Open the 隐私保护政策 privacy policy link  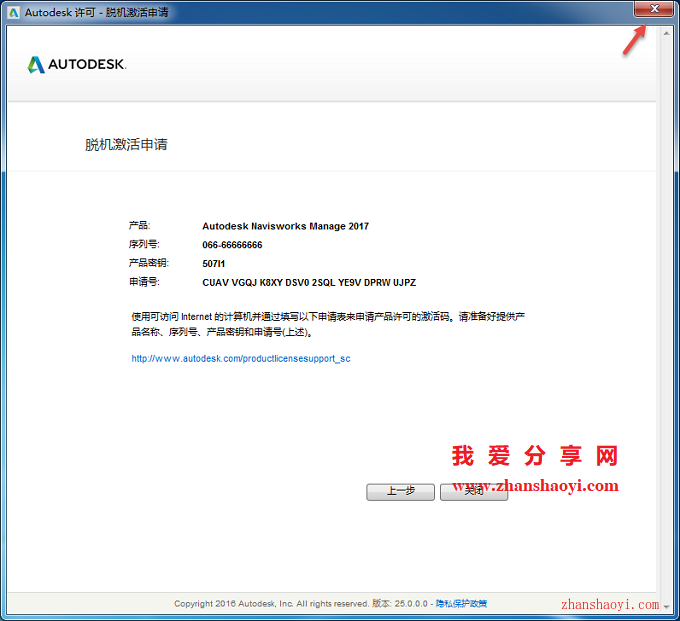461,603
